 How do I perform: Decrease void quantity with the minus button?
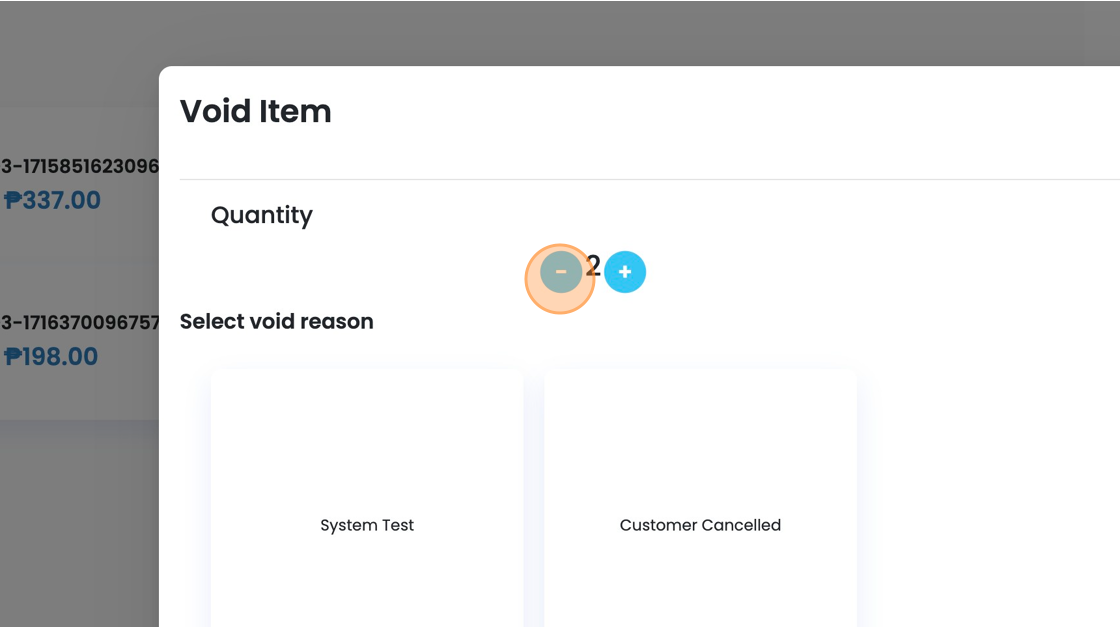point(561,271)
